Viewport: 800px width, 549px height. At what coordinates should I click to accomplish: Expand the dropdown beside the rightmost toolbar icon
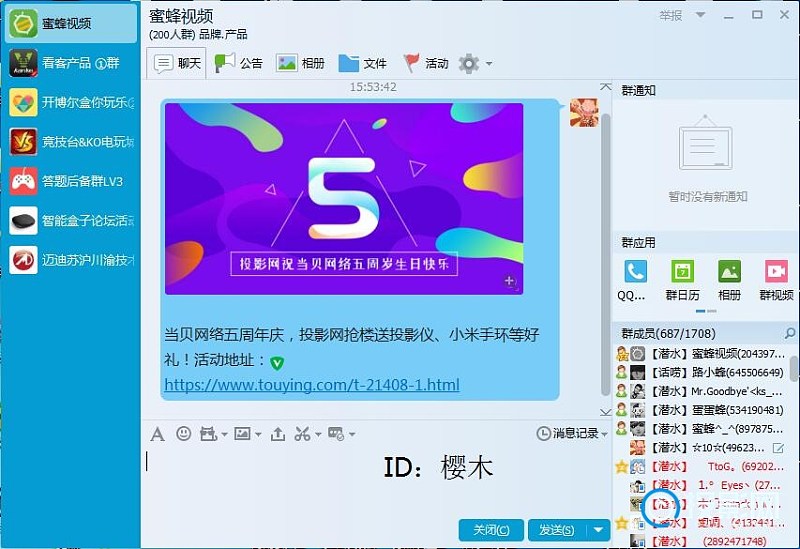pyautogui.click(x=352, y=435)
